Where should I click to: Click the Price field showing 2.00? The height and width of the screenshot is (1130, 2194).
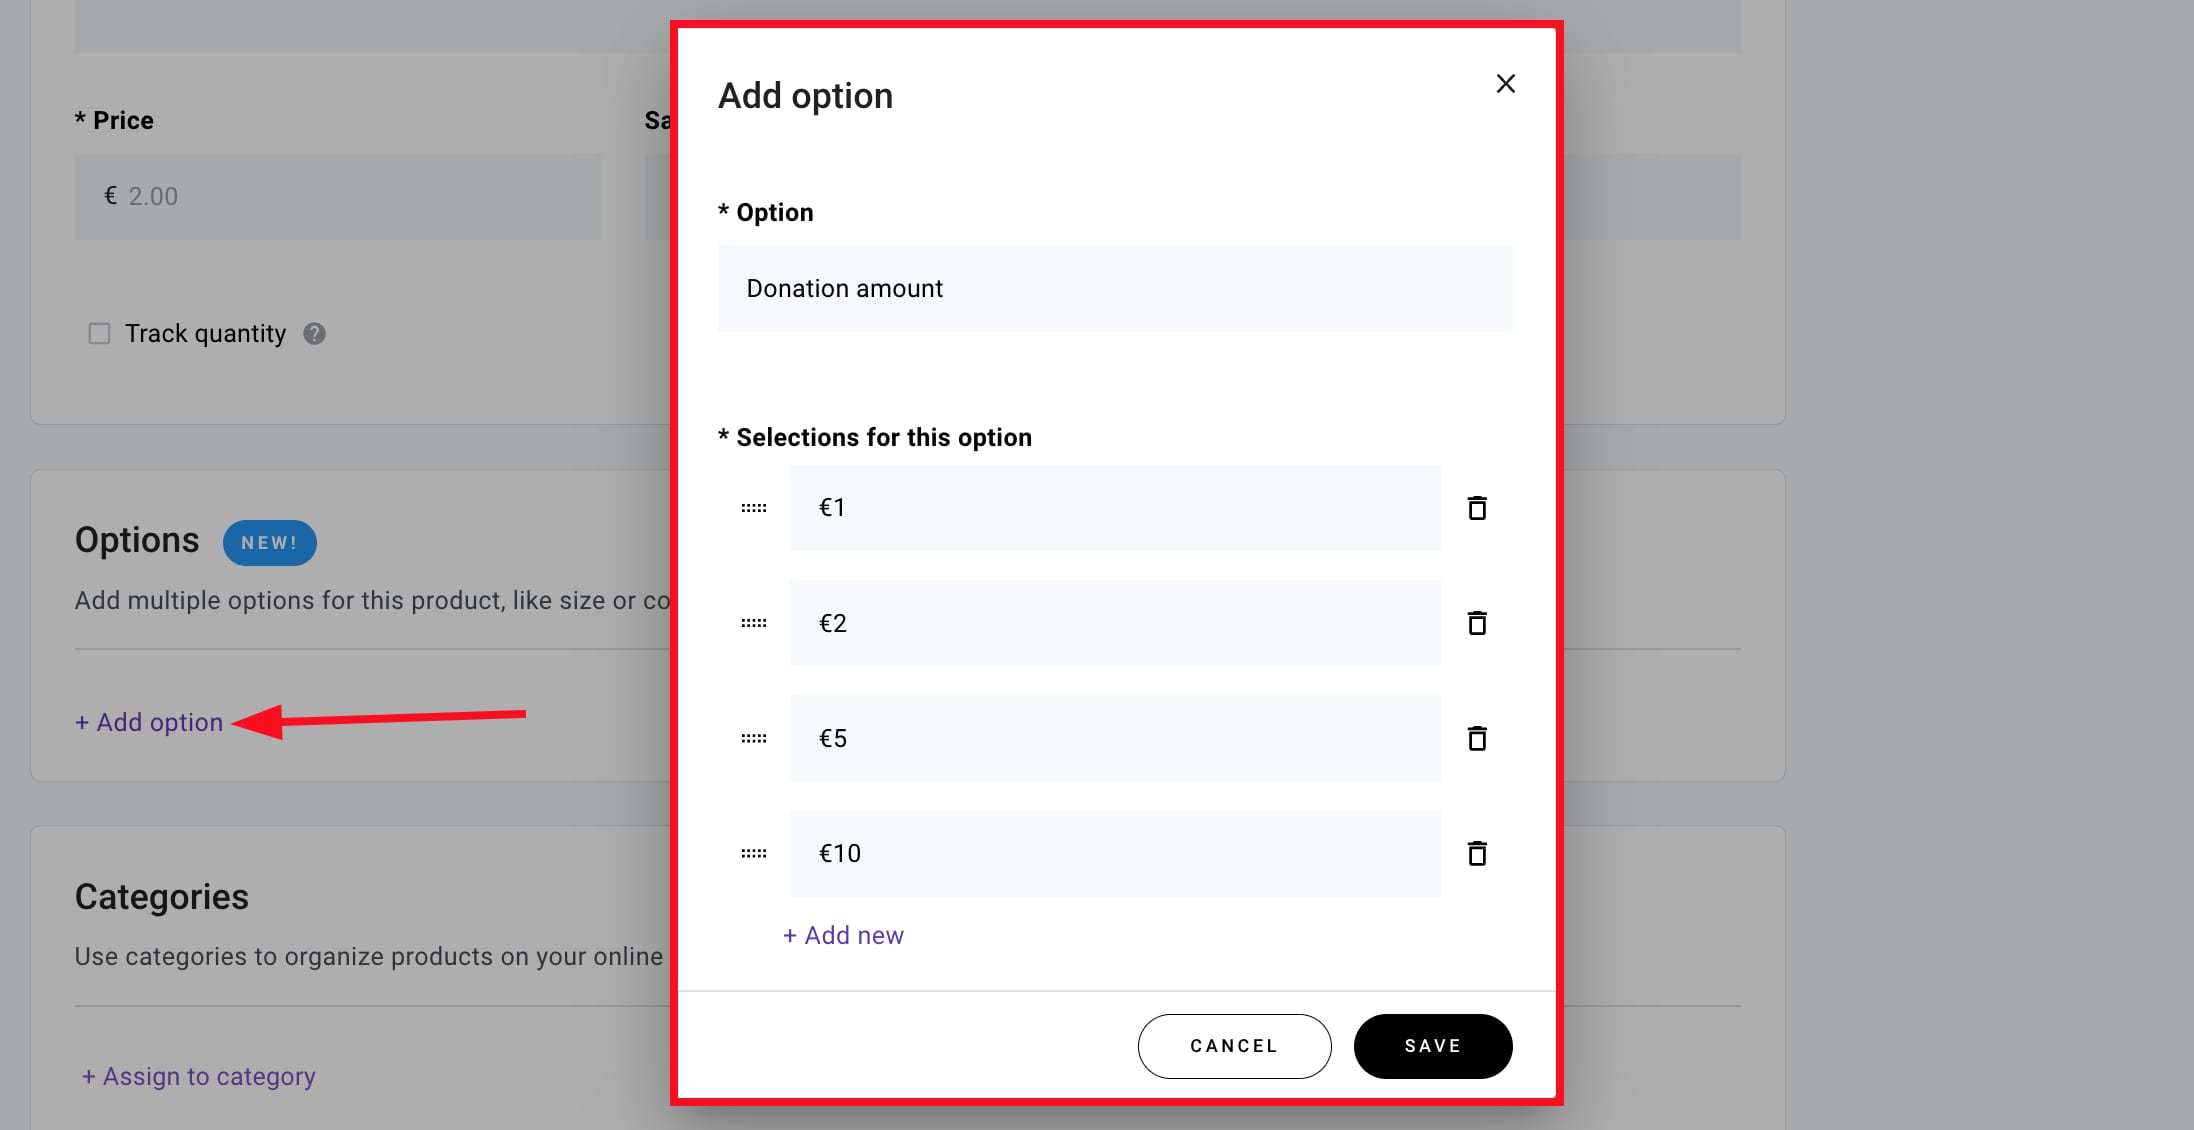(338, 196)
